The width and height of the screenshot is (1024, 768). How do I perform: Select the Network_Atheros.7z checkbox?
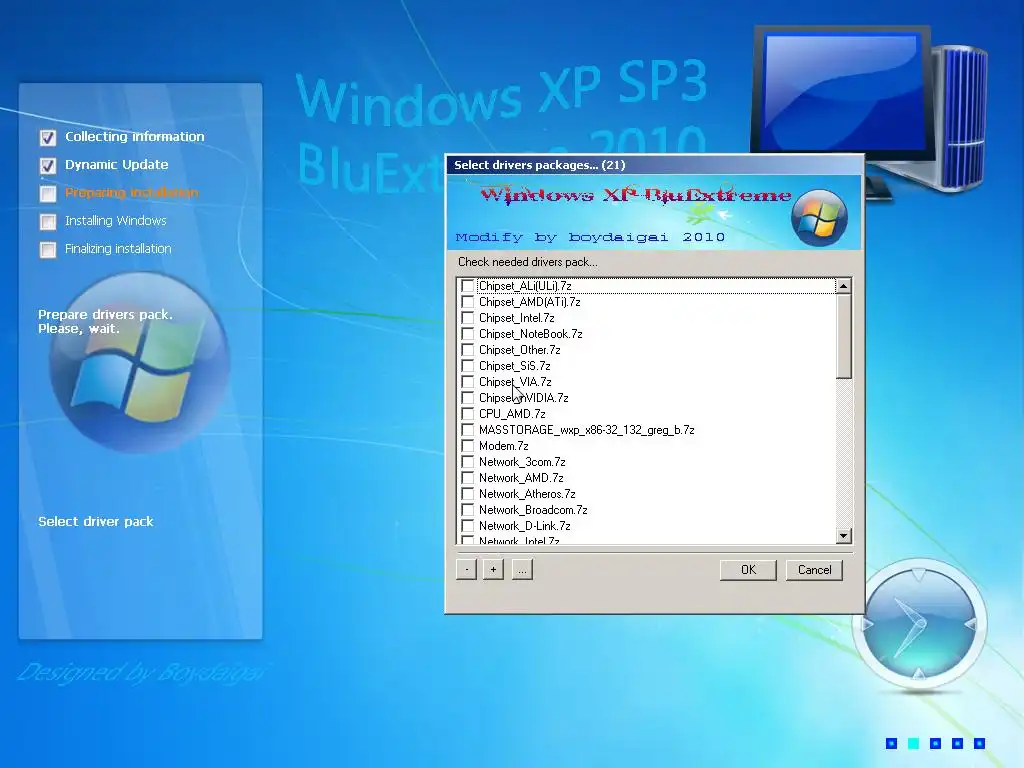pyautogui.click(x=468, y=494)
